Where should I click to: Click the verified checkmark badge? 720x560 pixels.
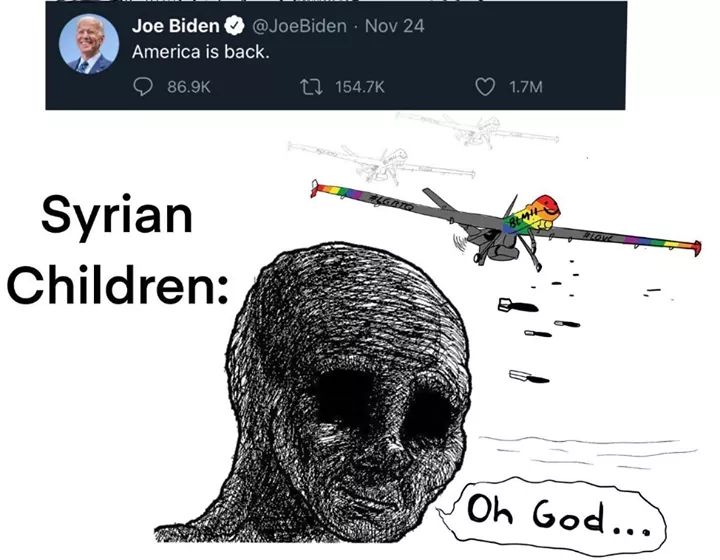click(x=234, y=26)
